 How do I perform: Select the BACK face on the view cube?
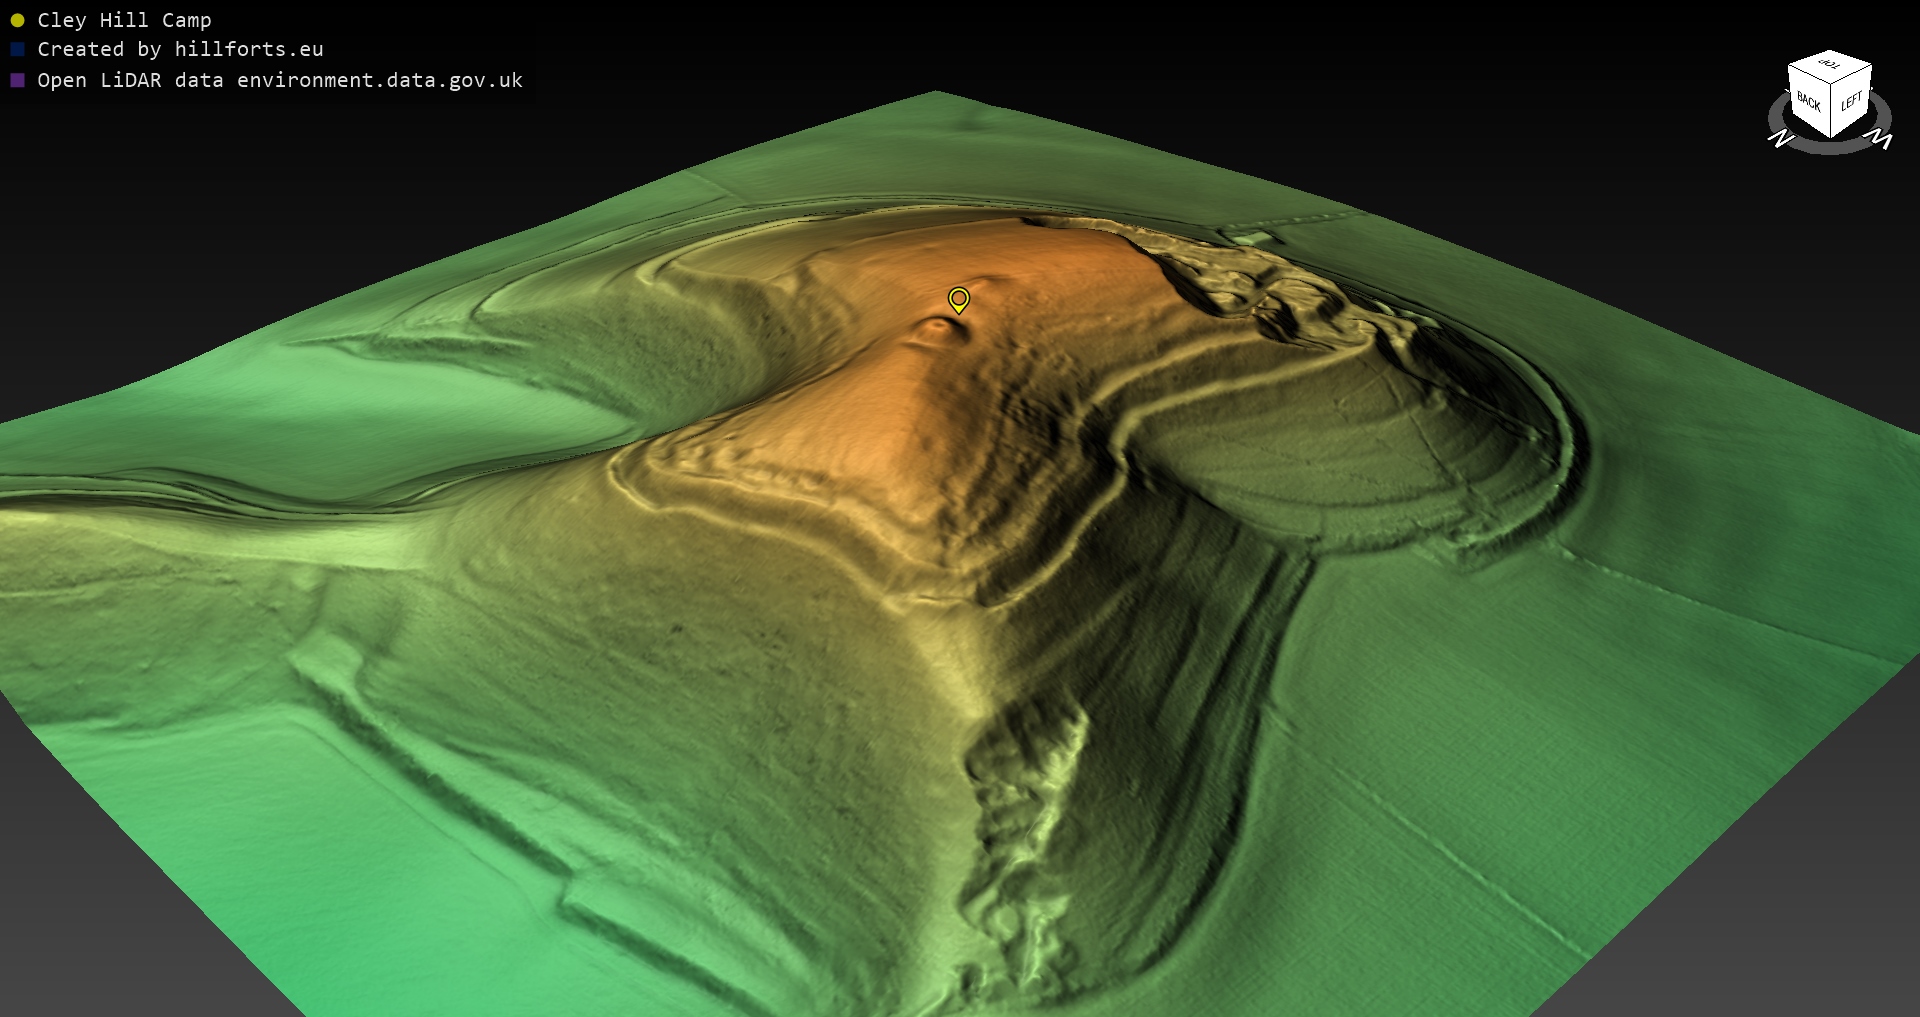[x=1809, y=102]
